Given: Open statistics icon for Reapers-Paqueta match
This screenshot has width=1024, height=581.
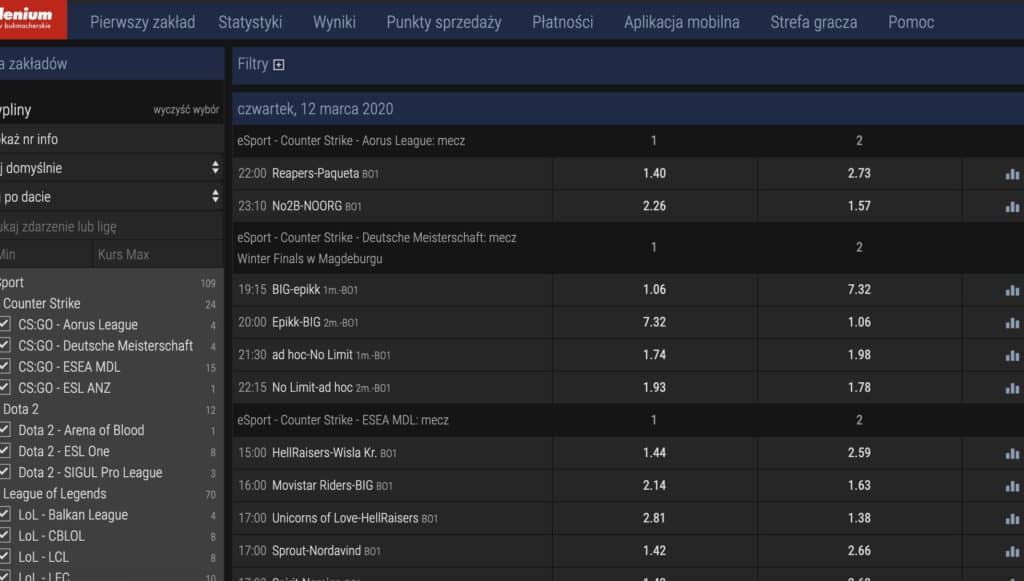Looking at the screenshot, I should (1012, 174).
